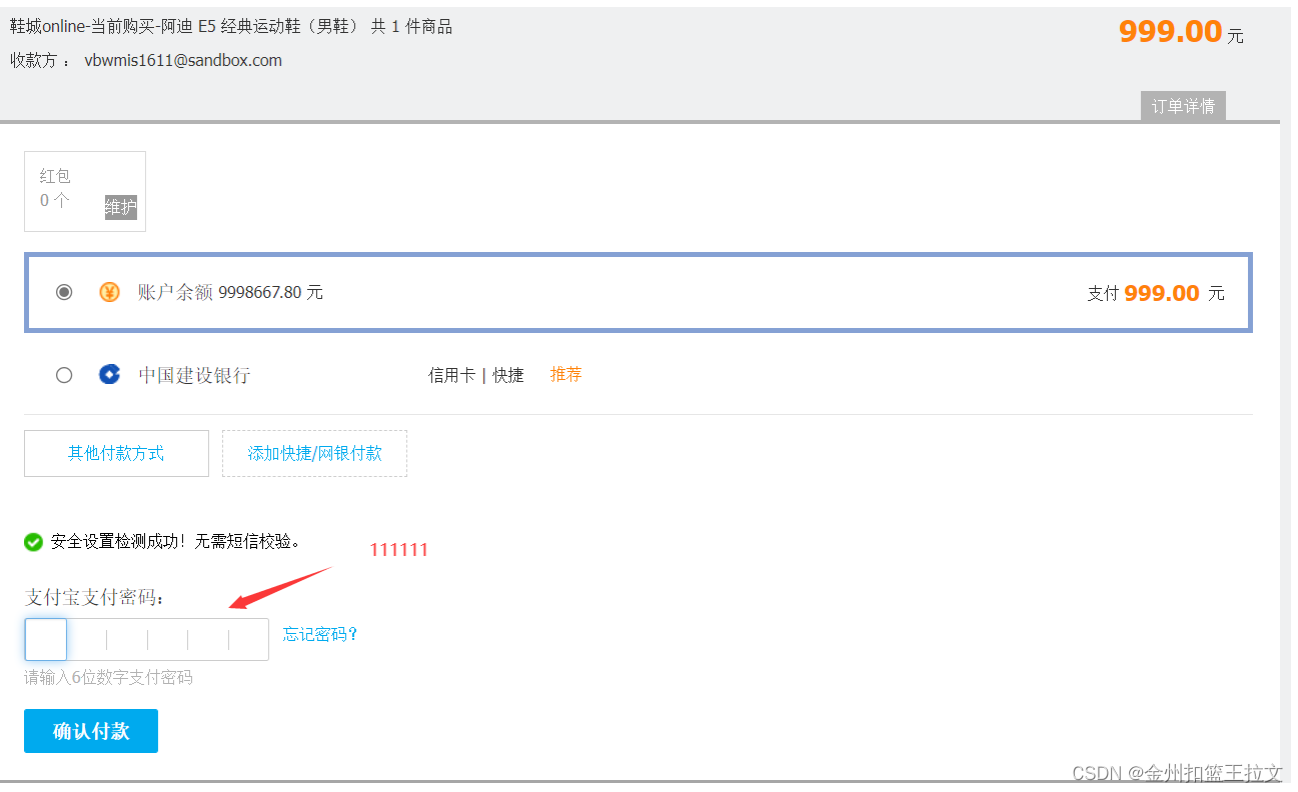Viewport: 1298px width, 792px height.
Task: Click the 中国建设银行 bank name text
Action: tap(194, 375)
